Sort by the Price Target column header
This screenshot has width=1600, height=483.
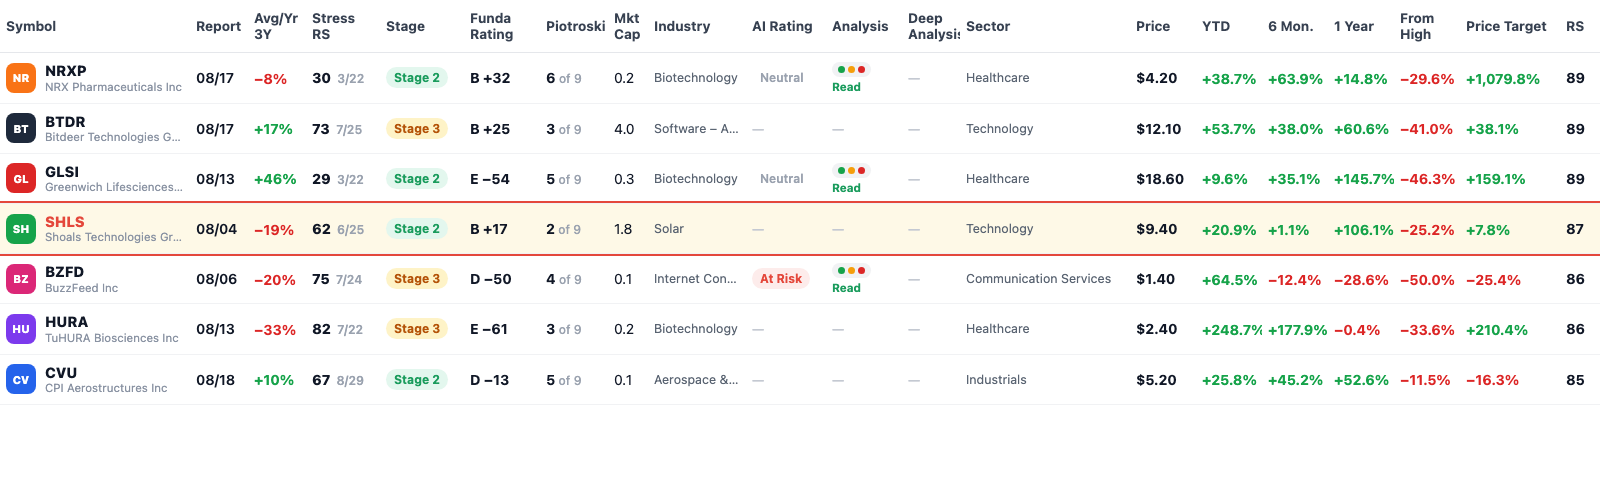(1506, 26)
